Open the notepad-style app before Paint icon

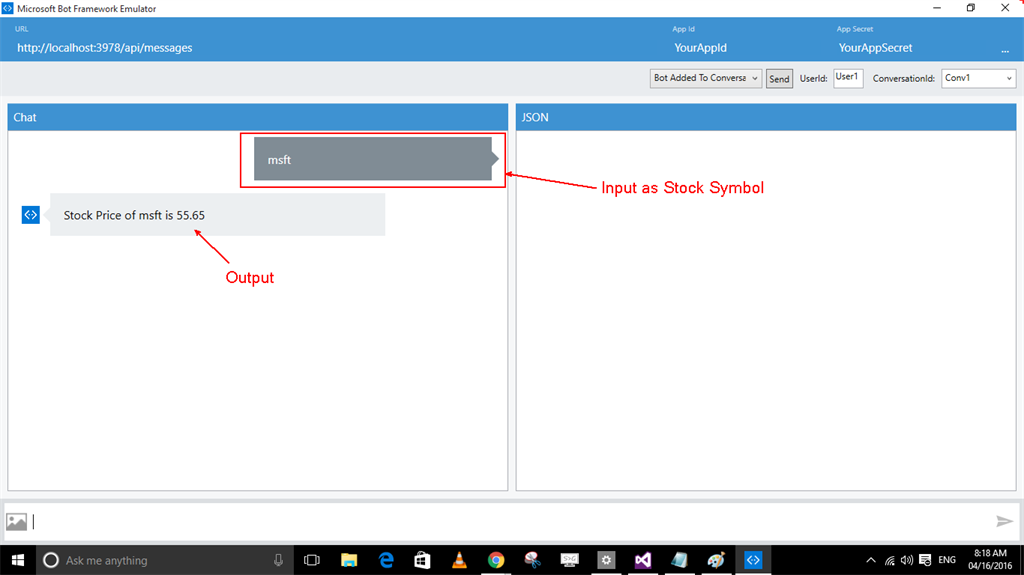pyautogui.click(x=680, y=560)
